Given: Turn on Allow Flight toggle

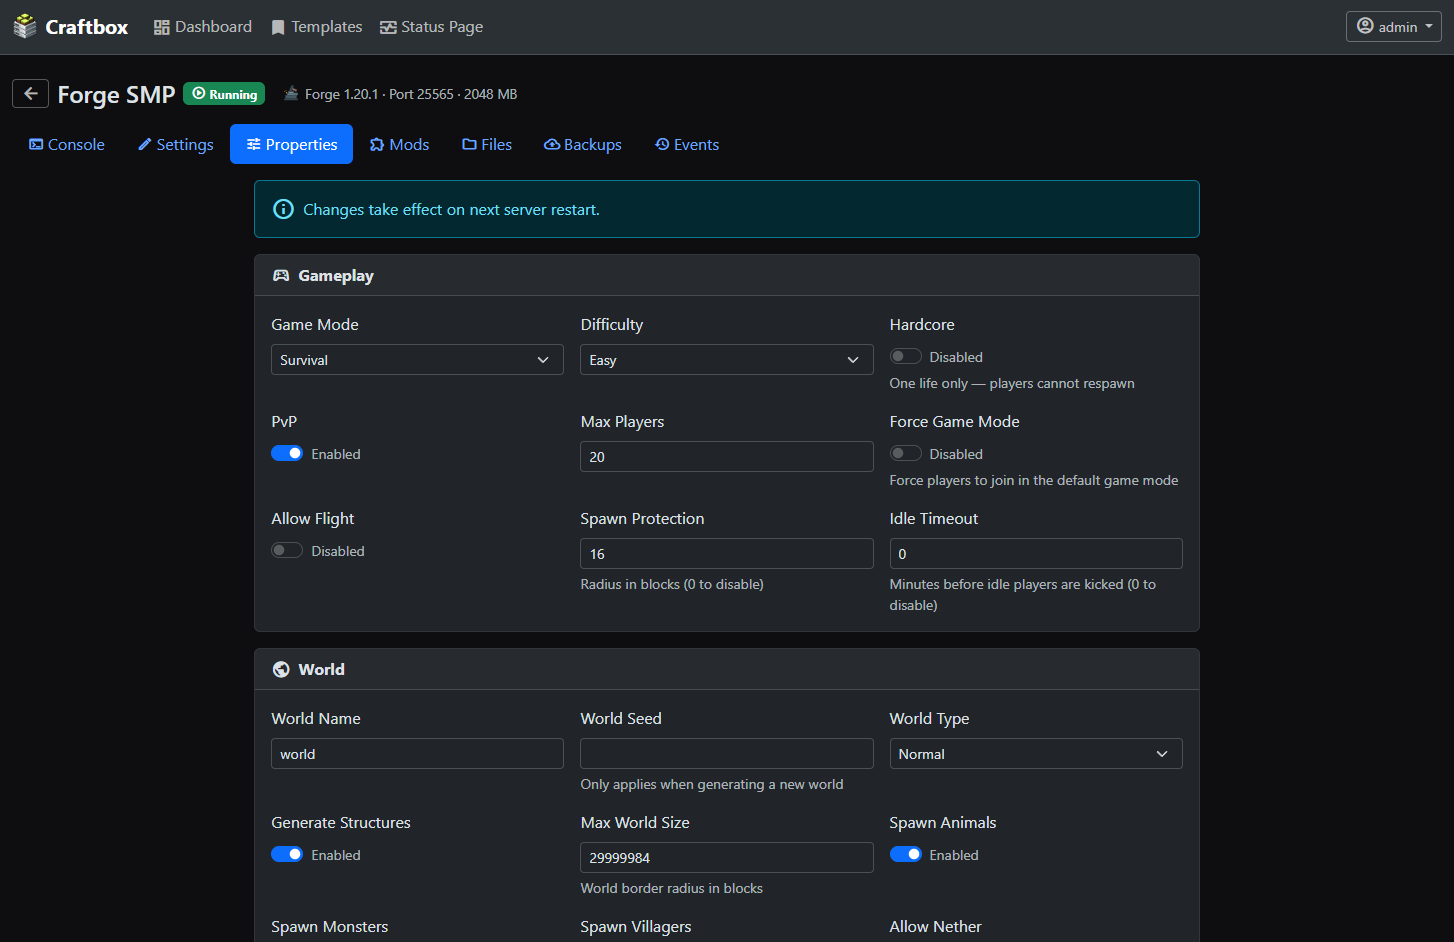Looking at the screenshot, I should pyautogui.click(x=287, y=550).
